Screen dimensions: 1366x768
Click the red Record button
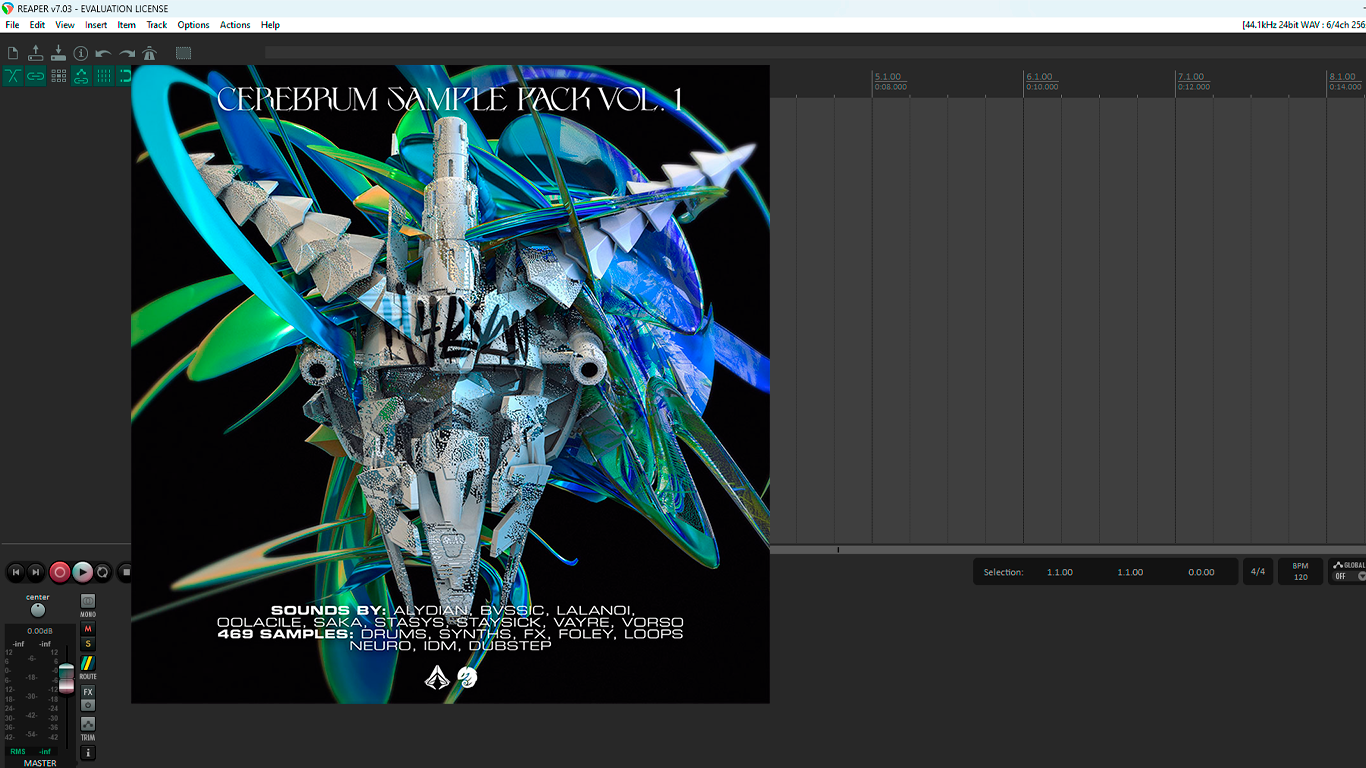coord(60,572)
